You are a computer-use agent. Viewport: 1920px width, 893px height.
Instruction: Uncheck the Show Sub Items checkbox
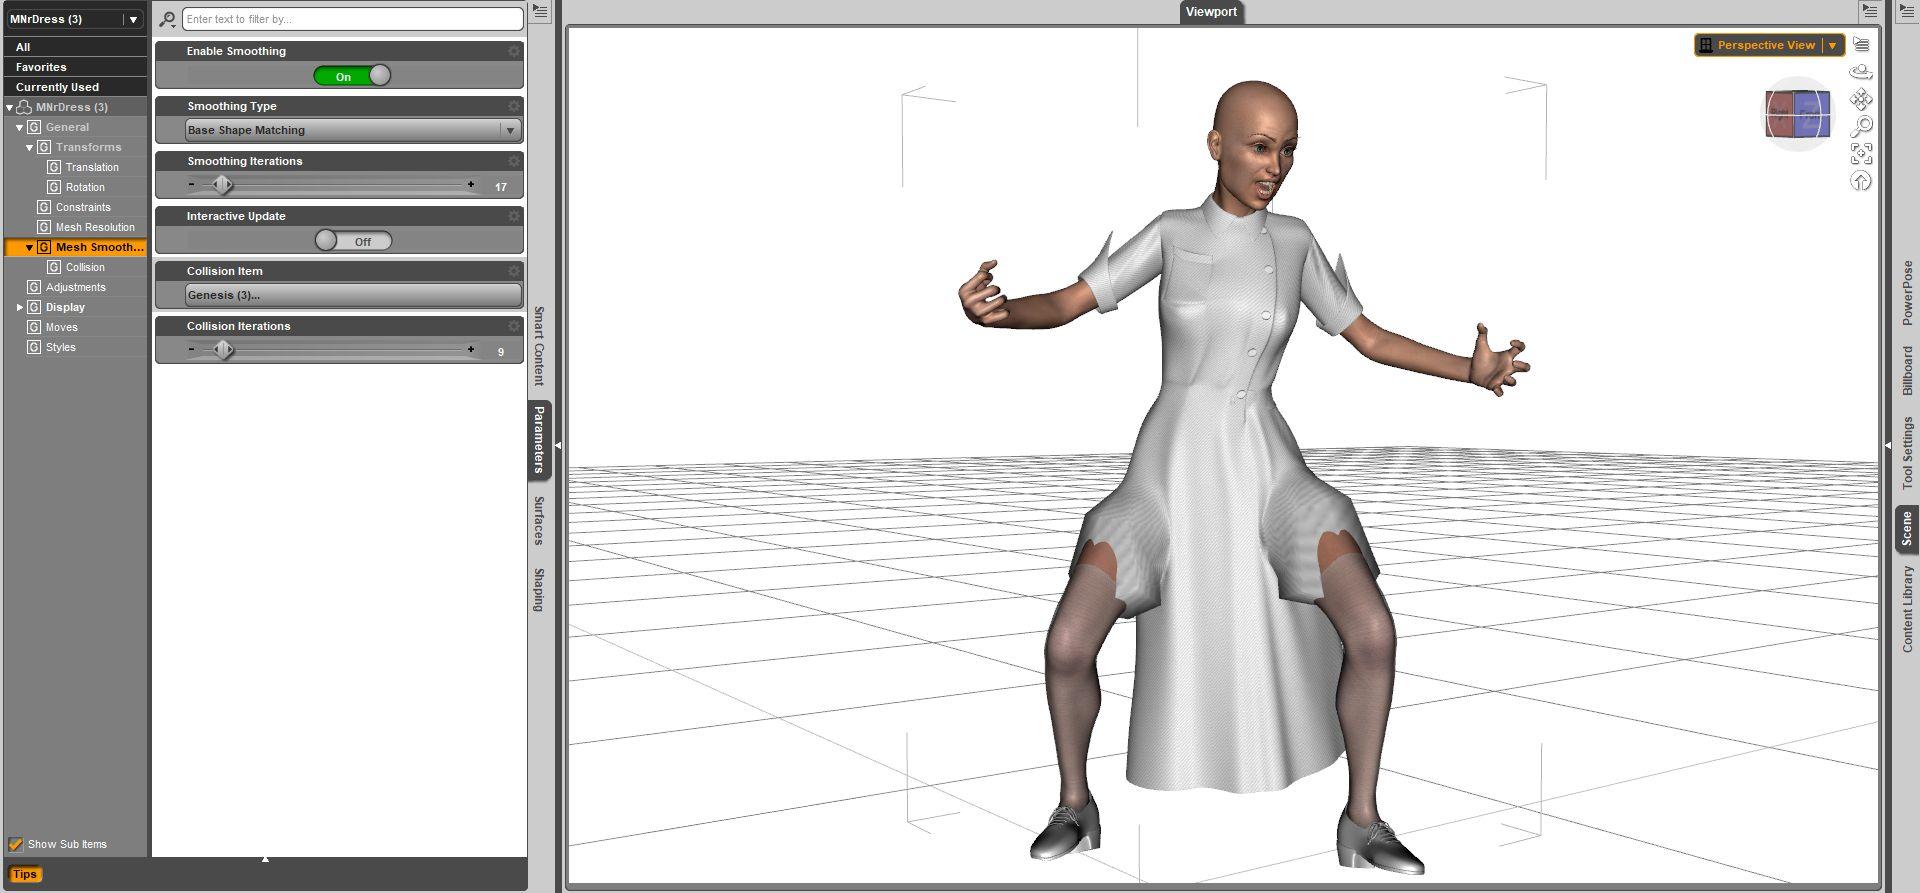tap(15, 844)
